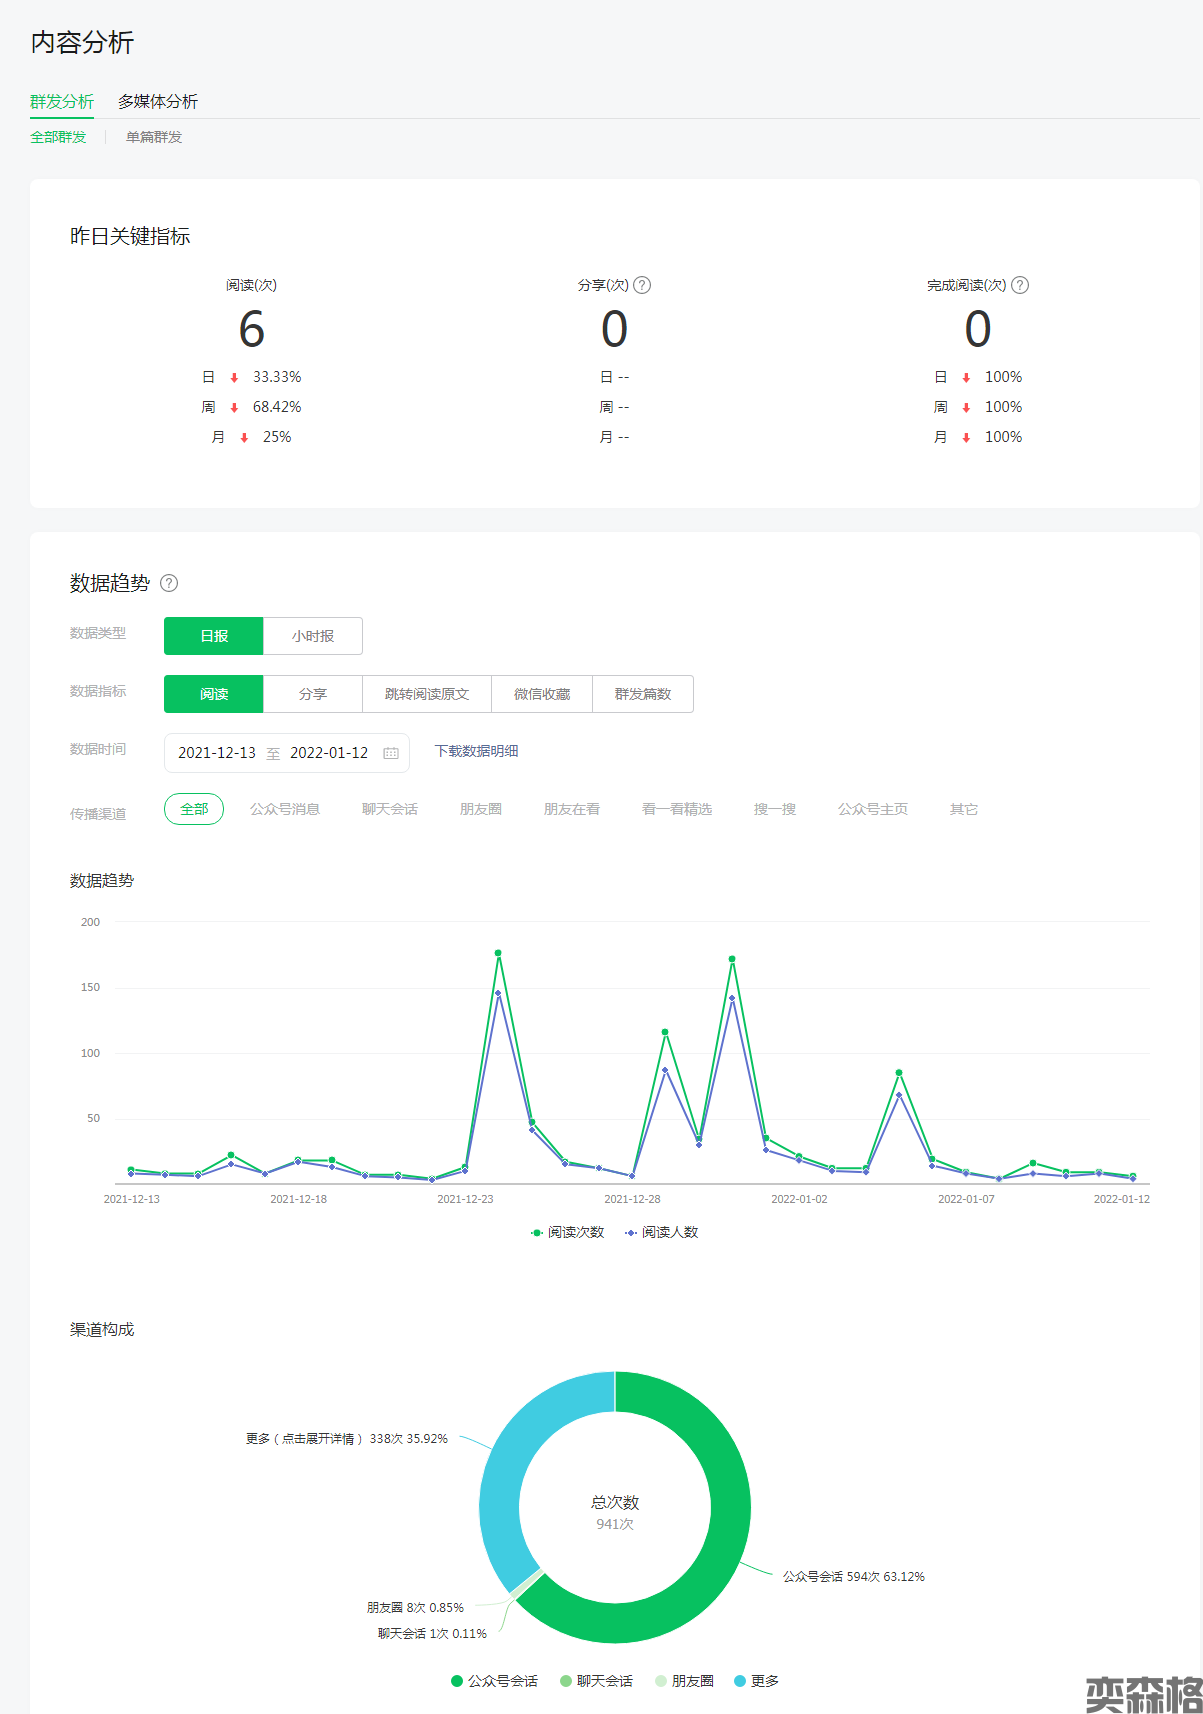Viewport: 1203px width, 1714px height.
Task: Click help icon next to 分享(次)
Action: pos(642,285)
